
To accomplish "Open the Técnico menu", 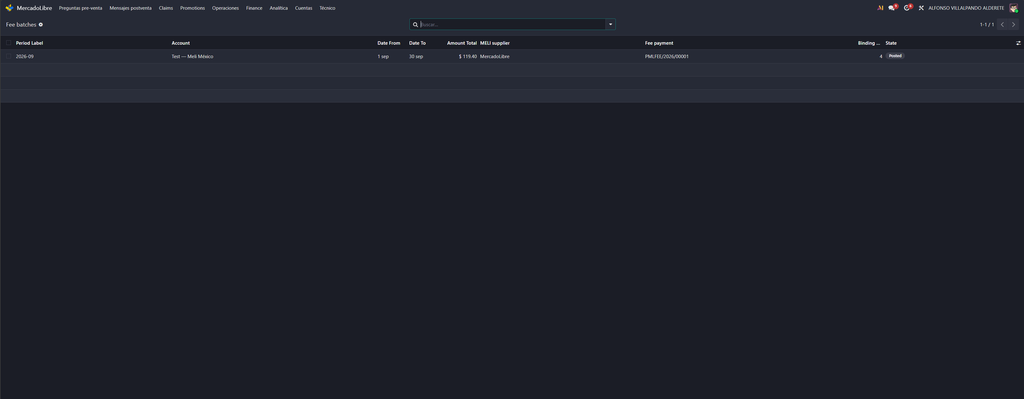I will (327, 8).
